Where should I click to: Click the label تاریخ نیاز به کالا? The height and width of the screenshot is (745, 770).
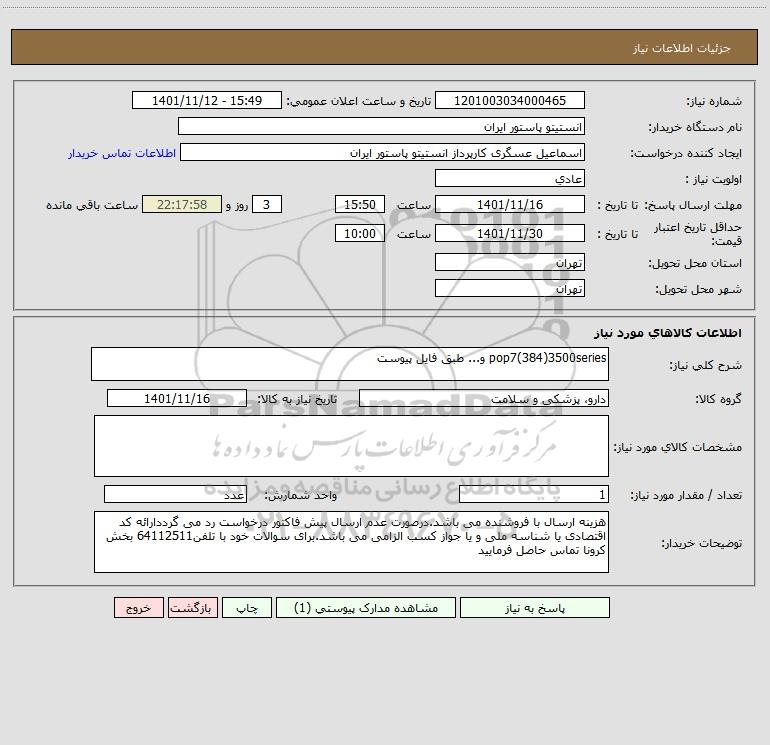click(298, 399)
